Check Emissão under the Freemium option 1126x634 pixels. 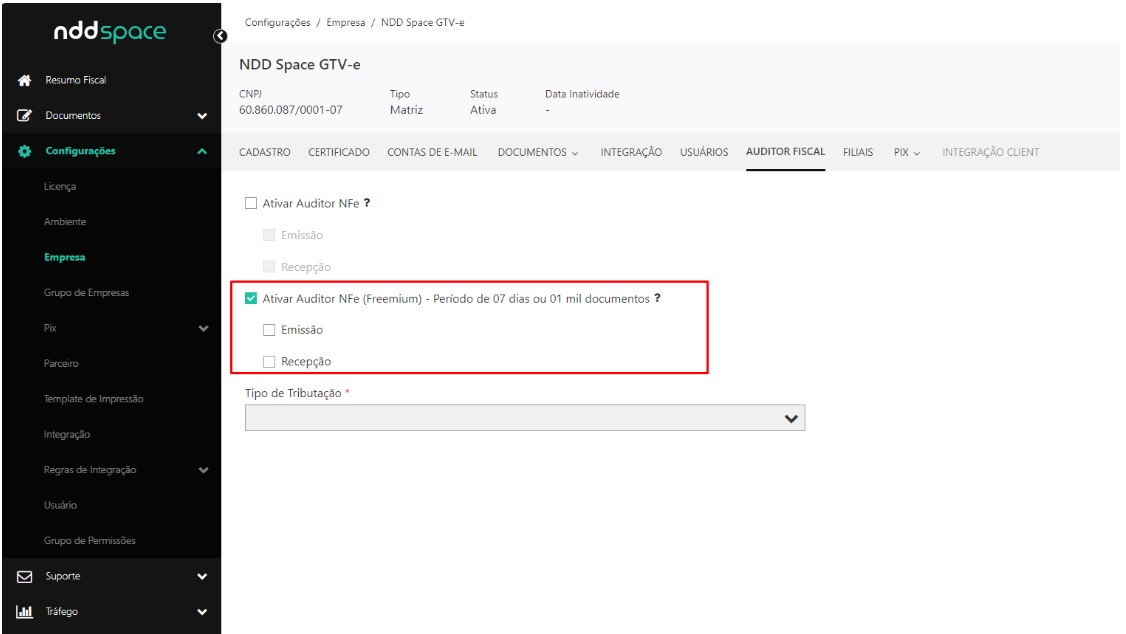(x=268, y=330)
